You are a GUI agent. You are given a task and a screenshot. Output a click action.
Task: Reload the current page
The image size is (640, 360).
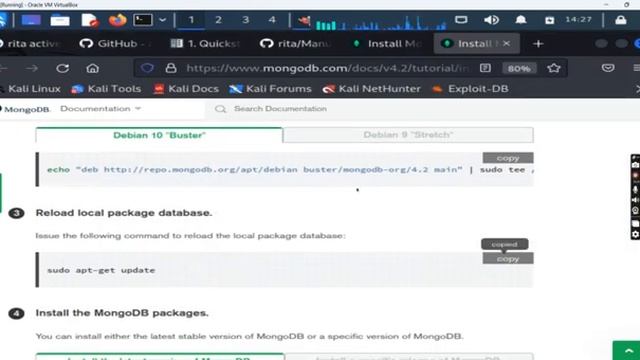pyautogui.click(x=62, y=68)
